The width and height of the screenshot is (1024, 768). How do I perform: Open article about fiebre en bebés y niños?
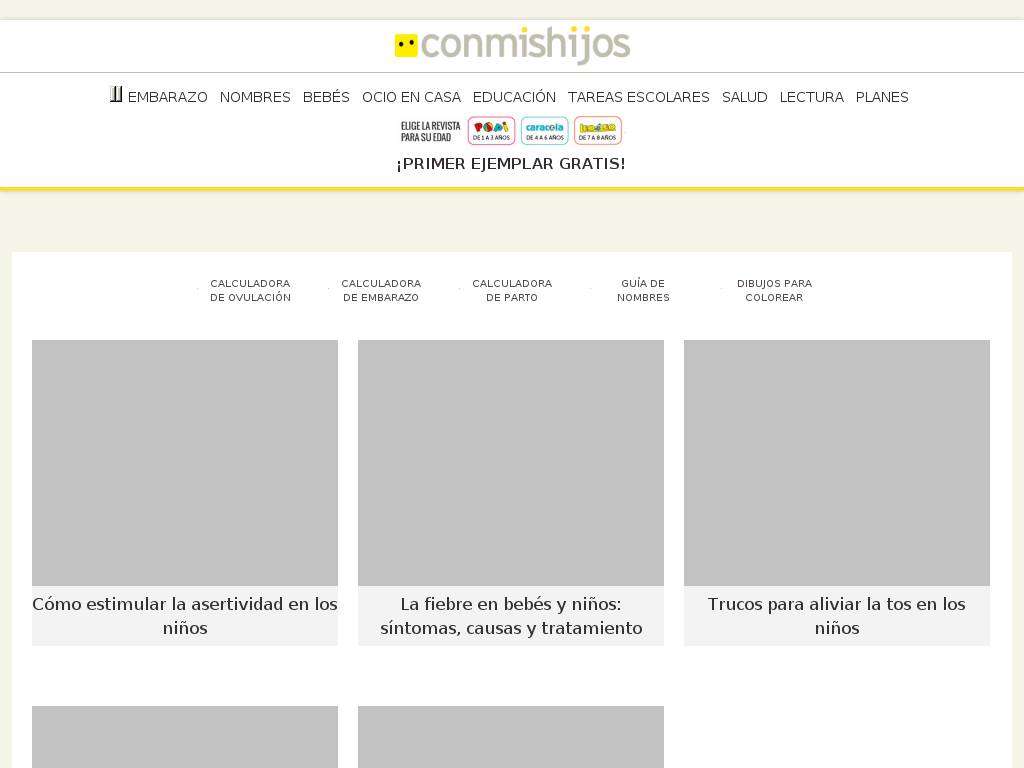511,616
